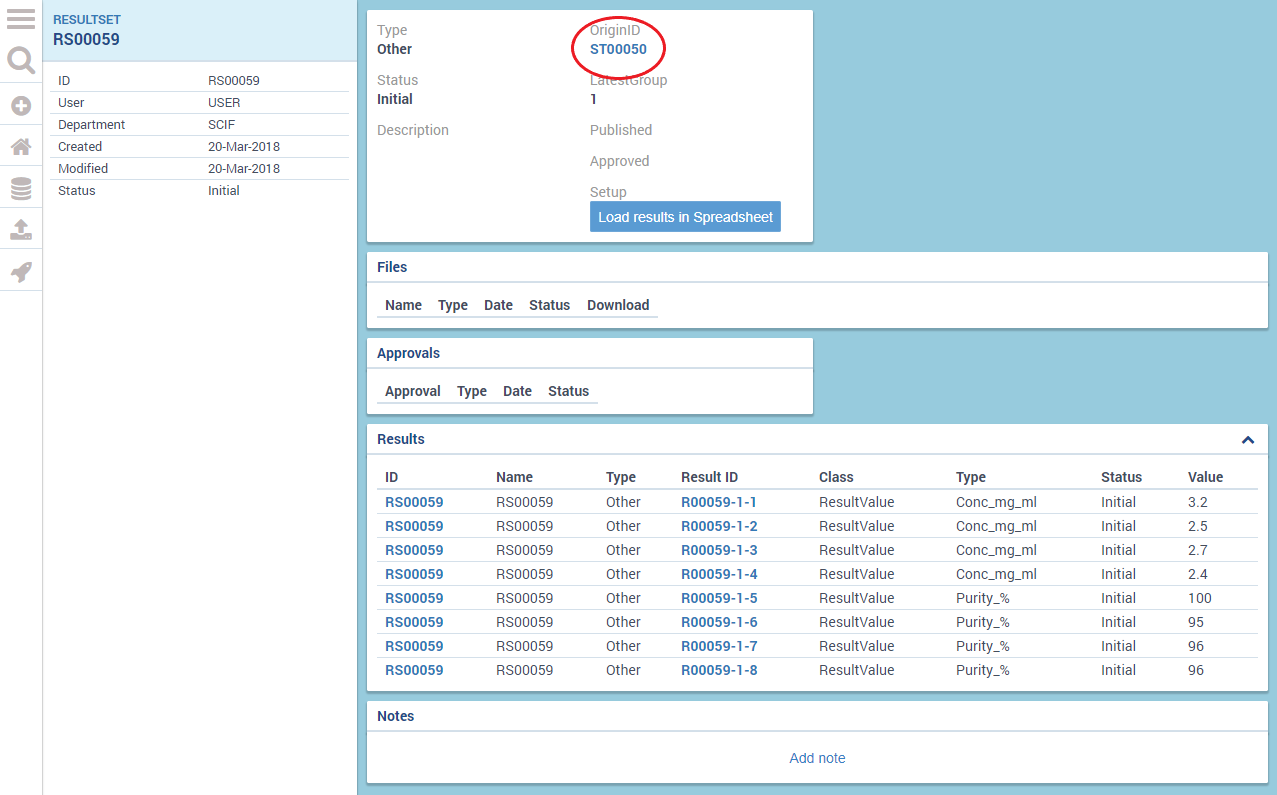The image size is (1277, 795).
Task: Open the database stack icon
Action: click(21, 188)
